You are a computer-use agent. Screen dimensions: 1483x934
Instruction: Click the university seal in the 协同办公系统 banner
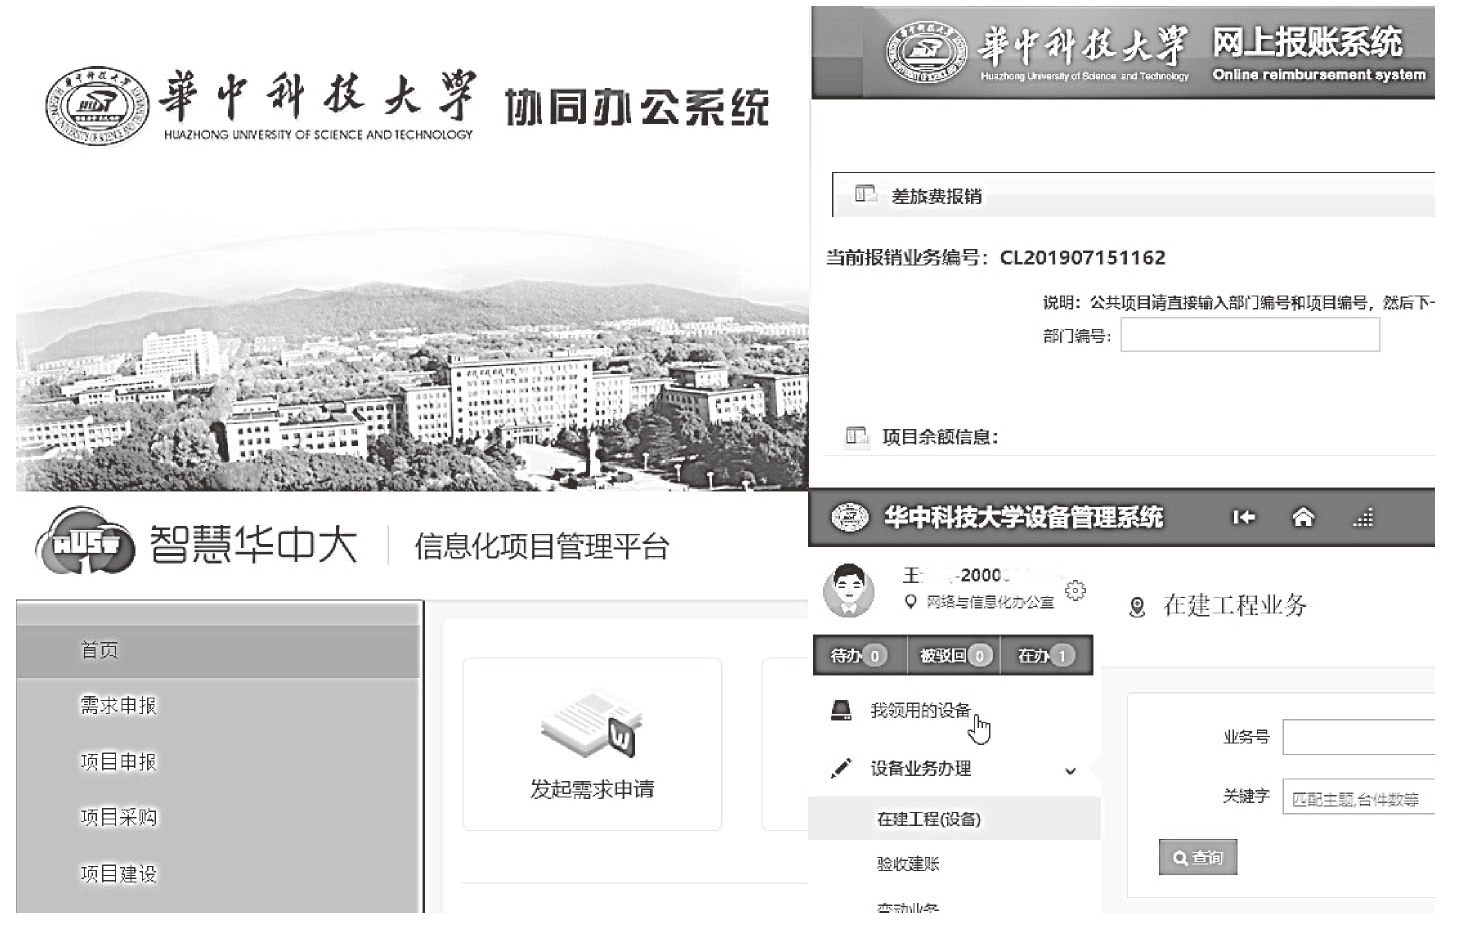coord(97,107)
